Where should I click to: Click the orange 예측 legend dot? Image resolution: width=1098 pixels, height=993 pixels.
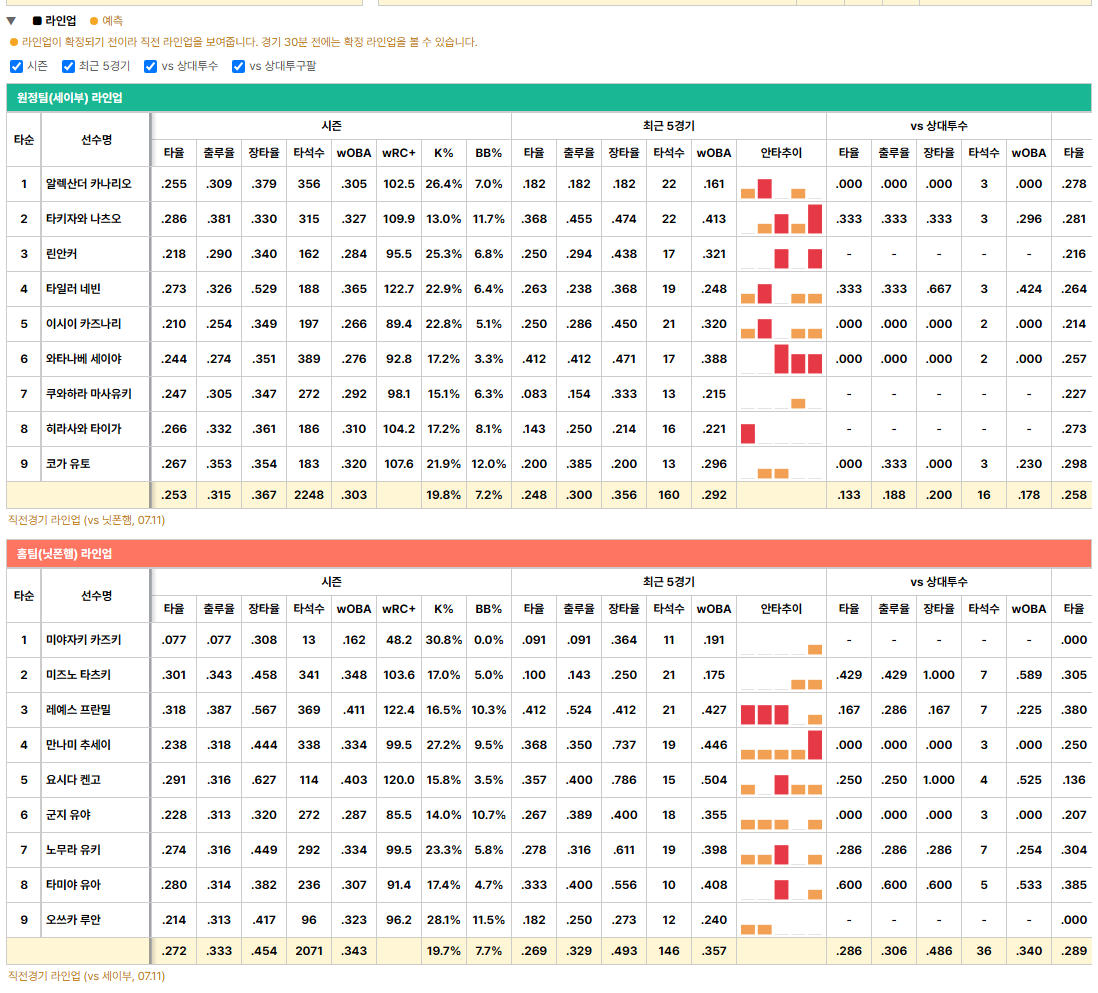point(94,21)
